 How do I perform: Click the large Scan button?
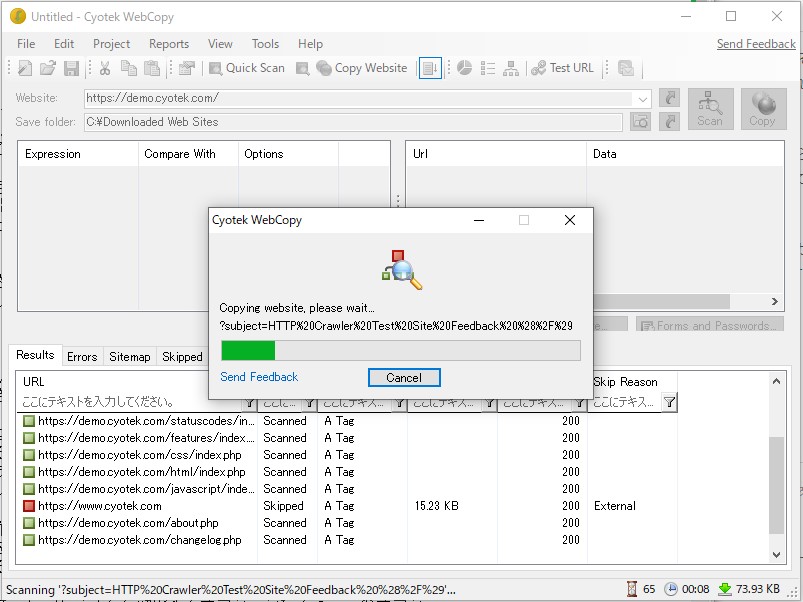click(710, 109)
